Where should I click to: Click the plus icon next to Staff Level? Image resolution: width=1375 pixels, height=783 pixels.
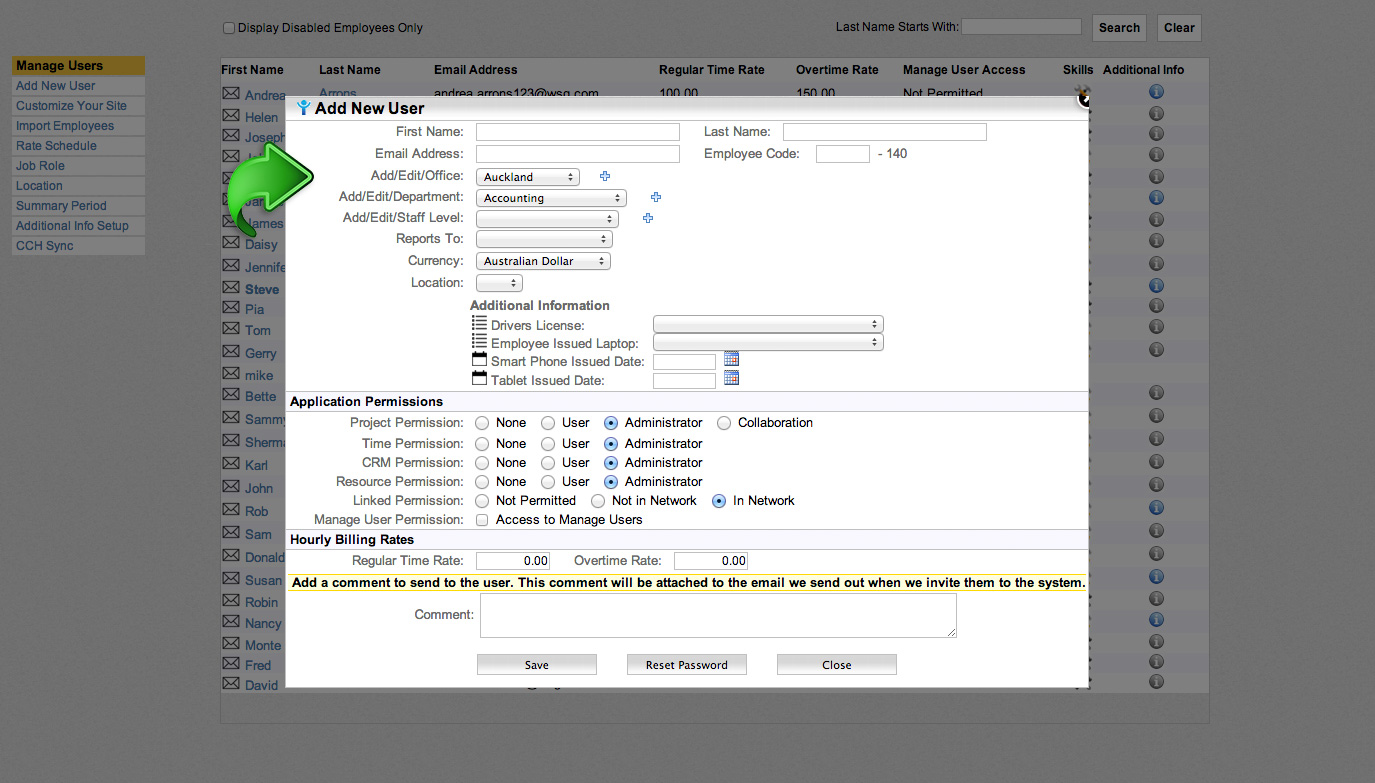click(648, 218)
